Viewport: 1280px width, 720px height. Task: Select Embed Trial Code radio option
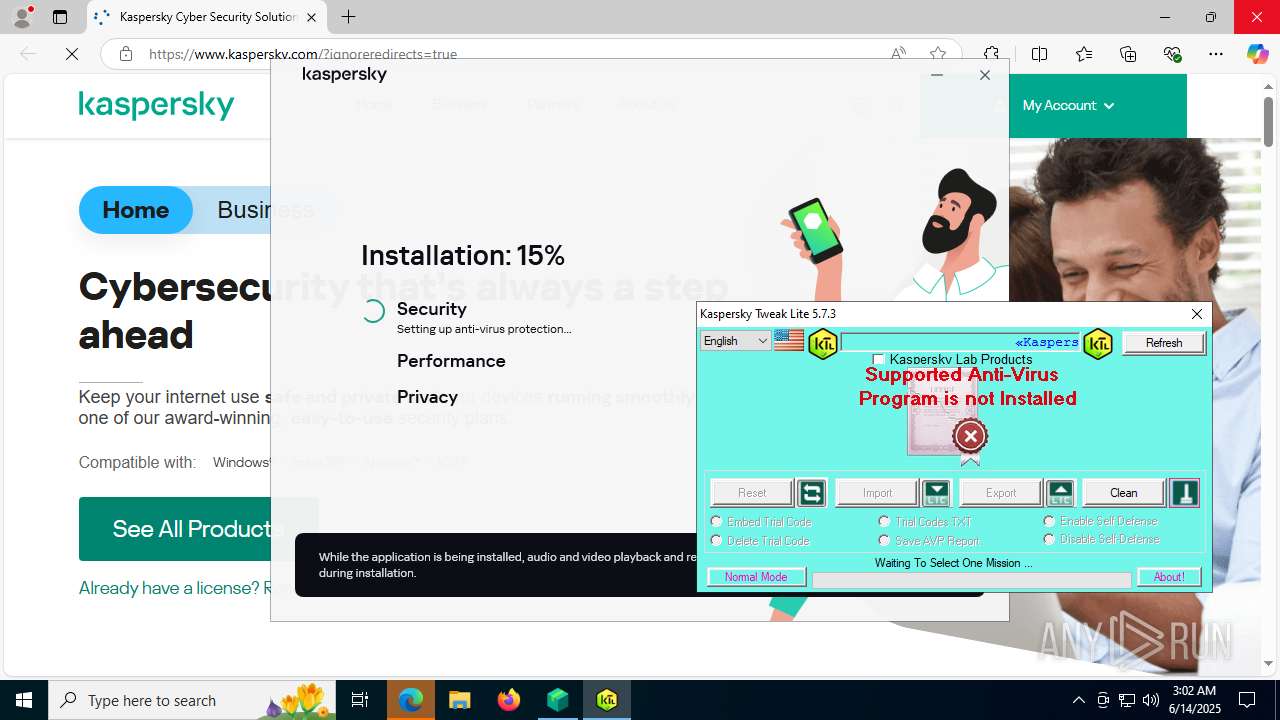tap(716, 521)
